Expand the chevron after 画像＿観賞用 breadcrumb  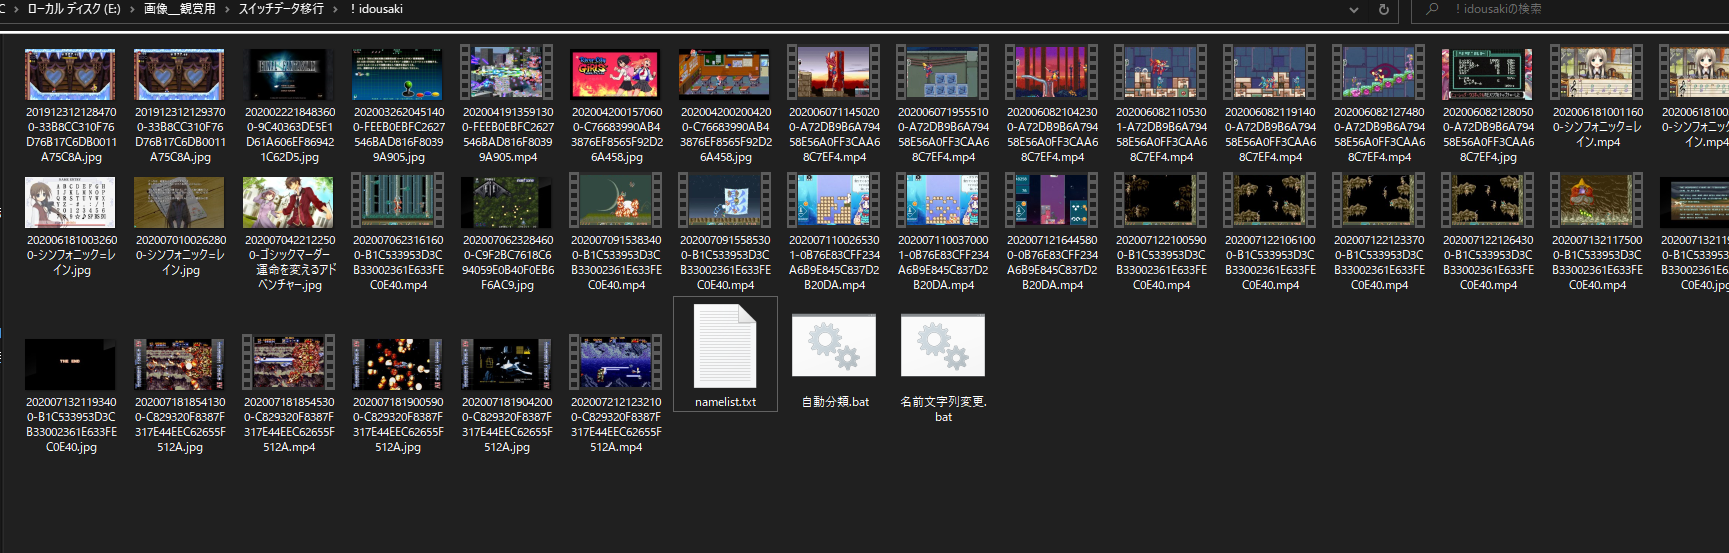tap(226, 9)
